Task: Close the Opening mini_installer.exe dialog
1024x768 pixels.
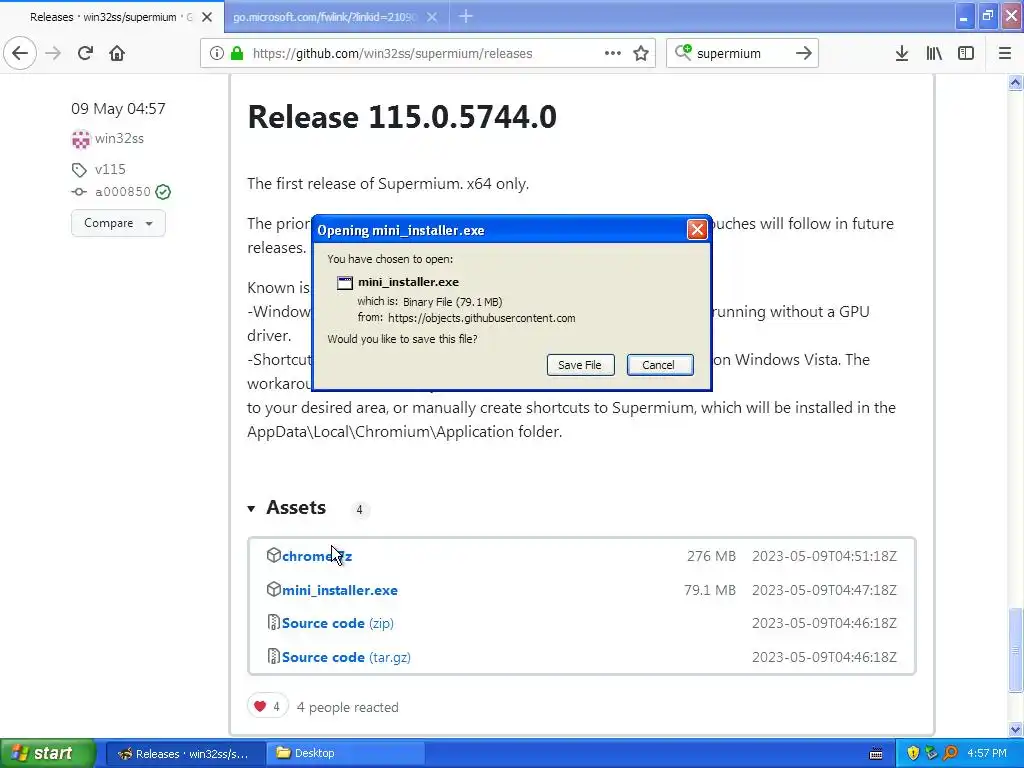Action: [x=697, y=229]
